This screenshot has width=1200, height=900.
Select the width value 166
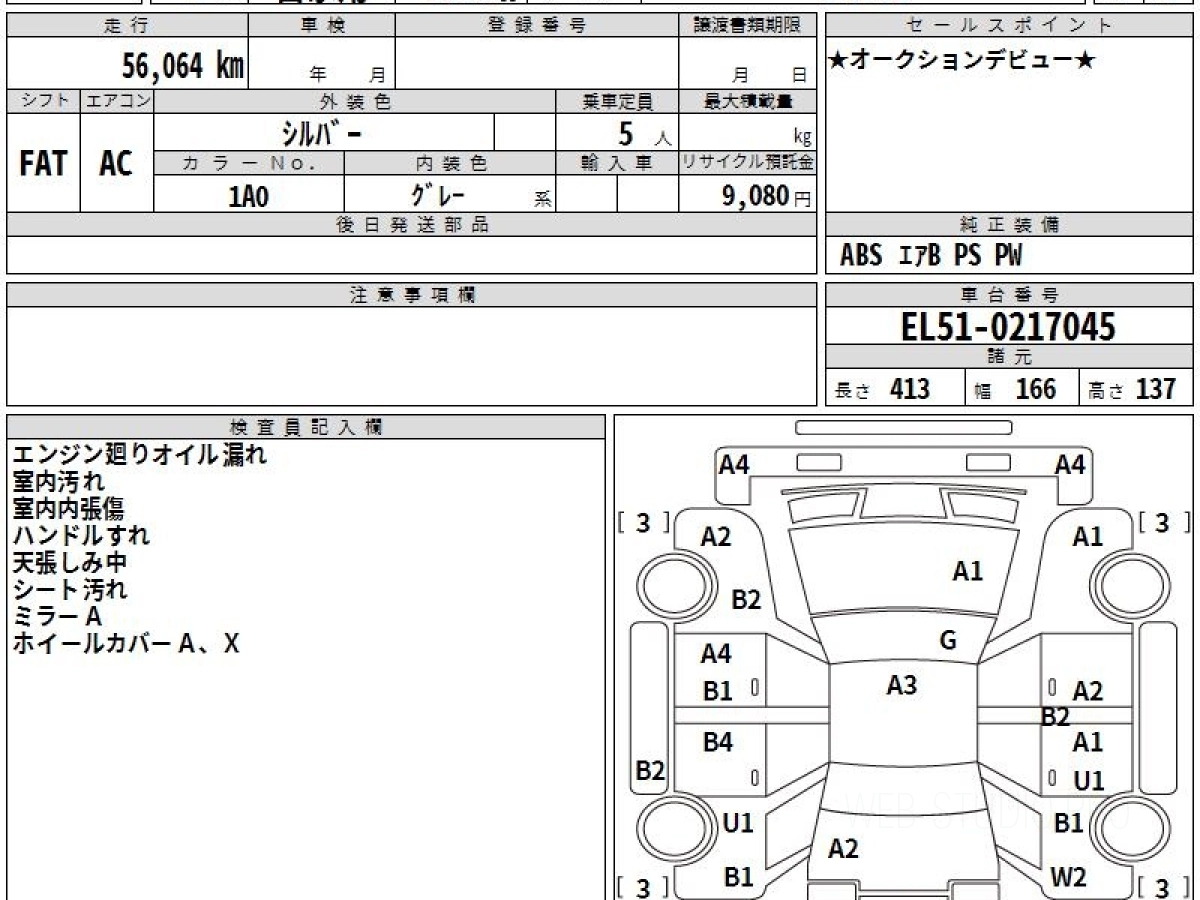tap(1036, 389)
